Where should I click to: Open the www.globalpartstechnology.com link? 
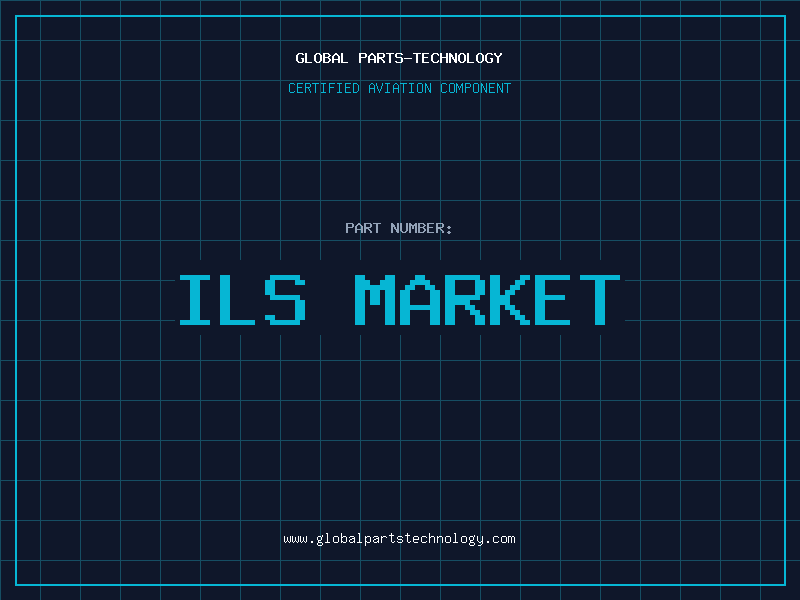tap(399, 539)
